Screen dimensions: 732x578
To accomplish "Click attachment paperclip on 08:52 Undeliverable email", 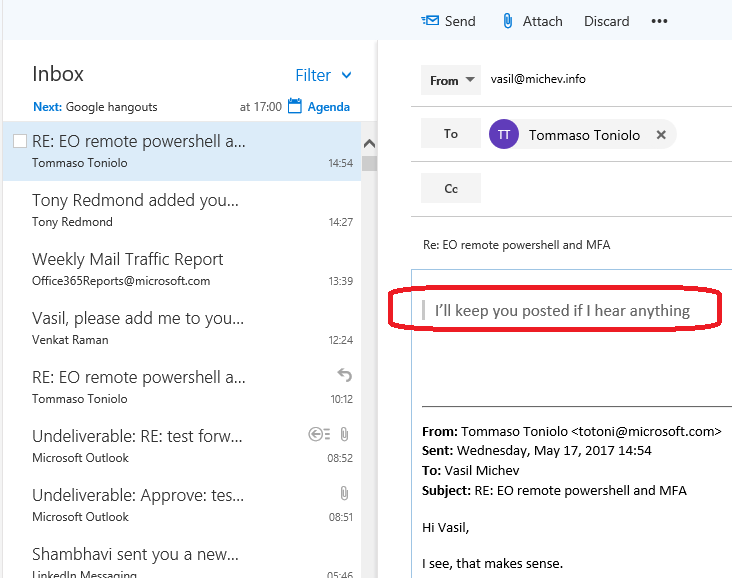I will (344, 434).
